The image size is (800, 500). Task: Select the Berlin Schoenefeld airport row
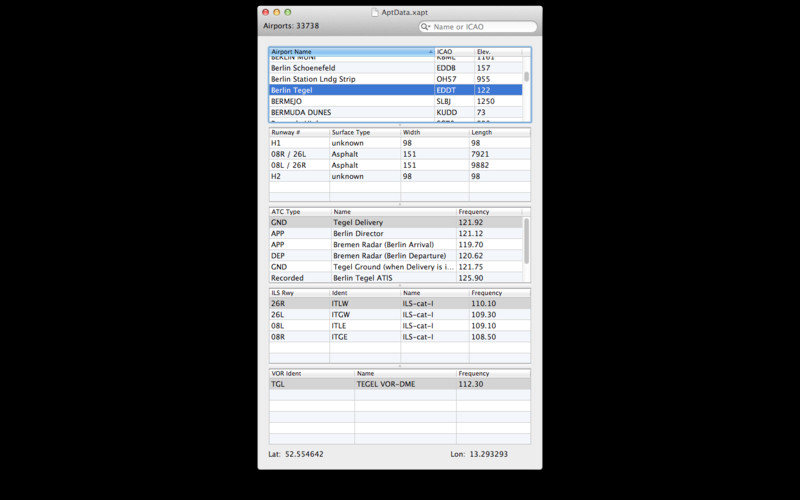pyautogui.click(x=395, y=68)
